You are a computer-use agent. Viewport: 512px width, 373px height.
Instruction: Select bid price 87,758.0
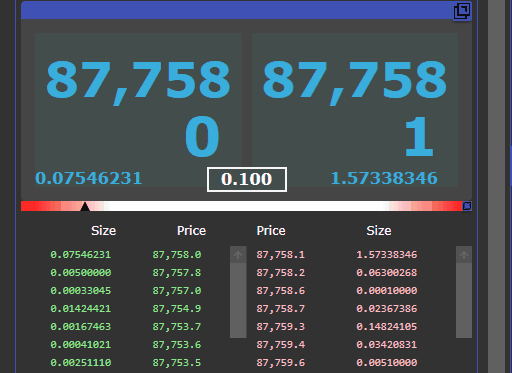tap(177, 255)
